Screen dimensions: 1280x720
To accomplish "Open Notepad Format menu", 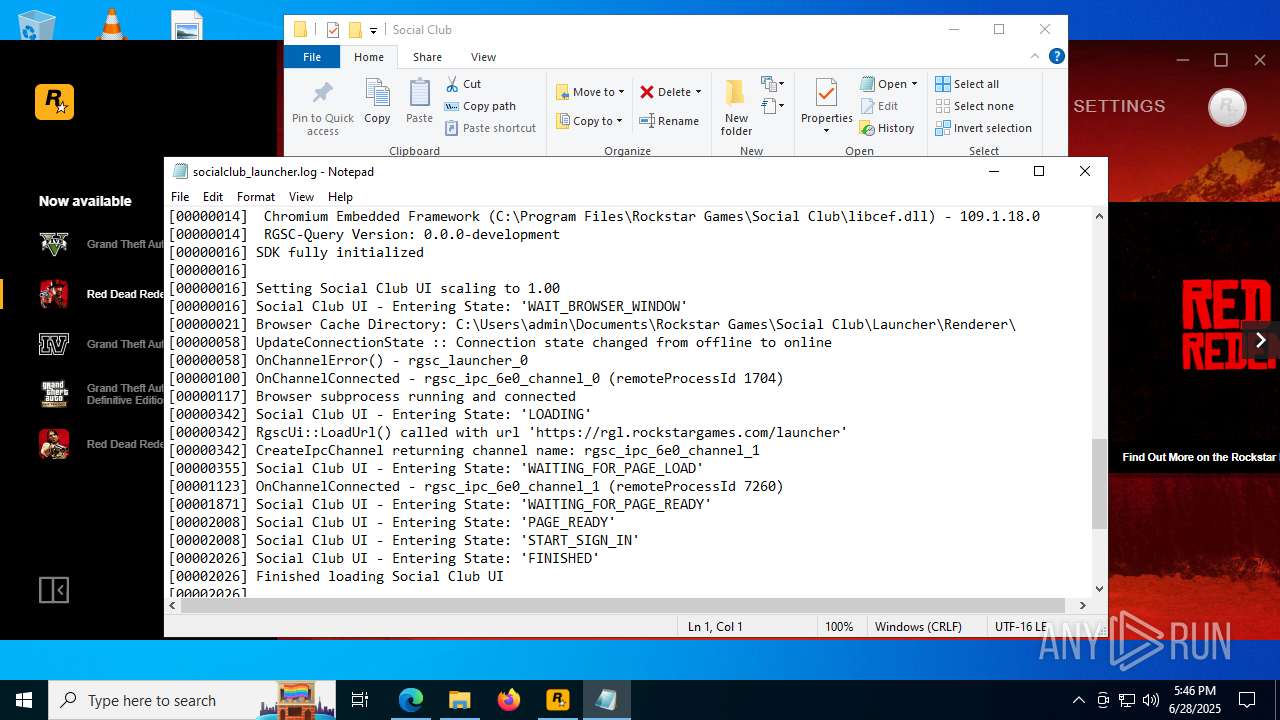I will pyautogui.click(x=256, y=197).
